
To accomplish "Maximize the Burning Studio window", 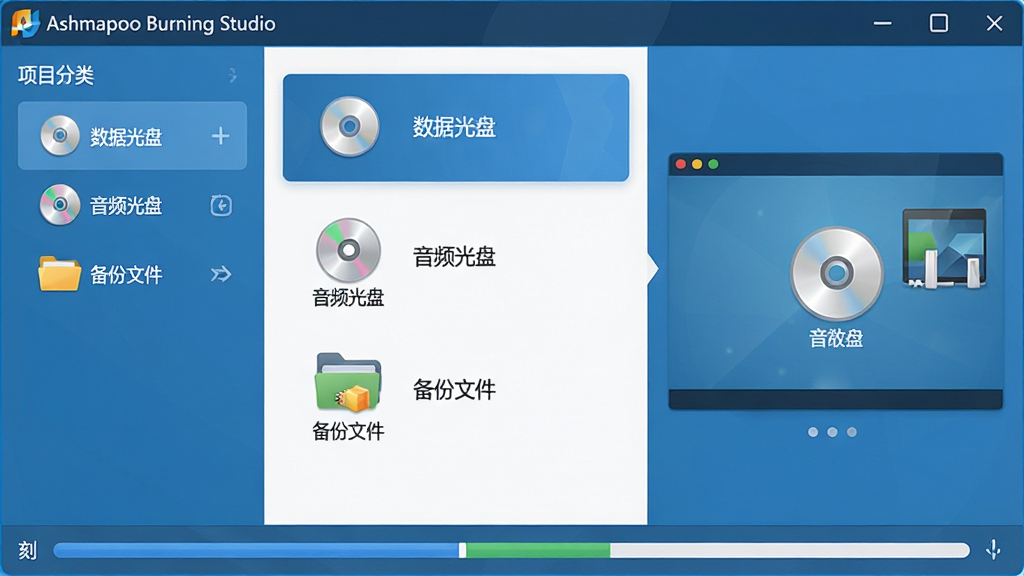I will 939,24.
